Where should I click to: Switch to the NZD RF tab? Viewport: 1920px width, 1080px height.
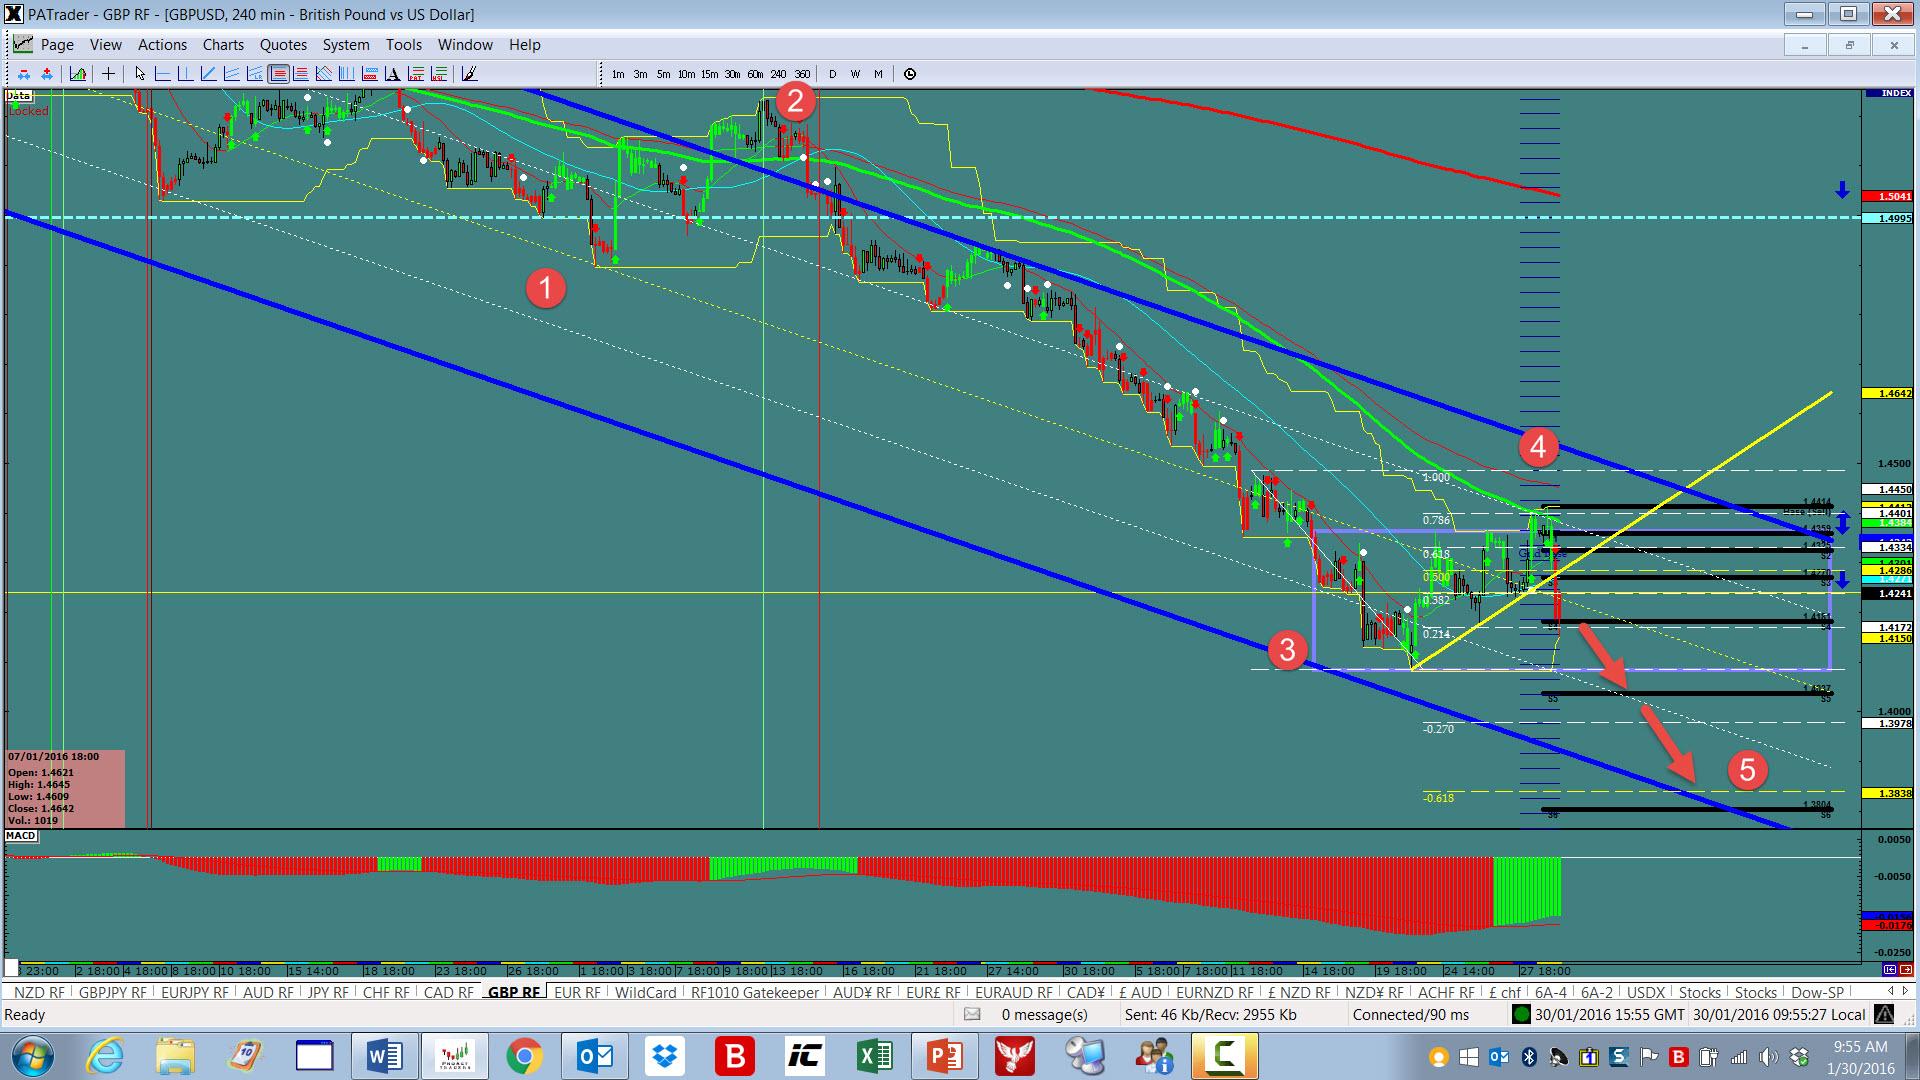pyautogui.click(x=39, y=993)
